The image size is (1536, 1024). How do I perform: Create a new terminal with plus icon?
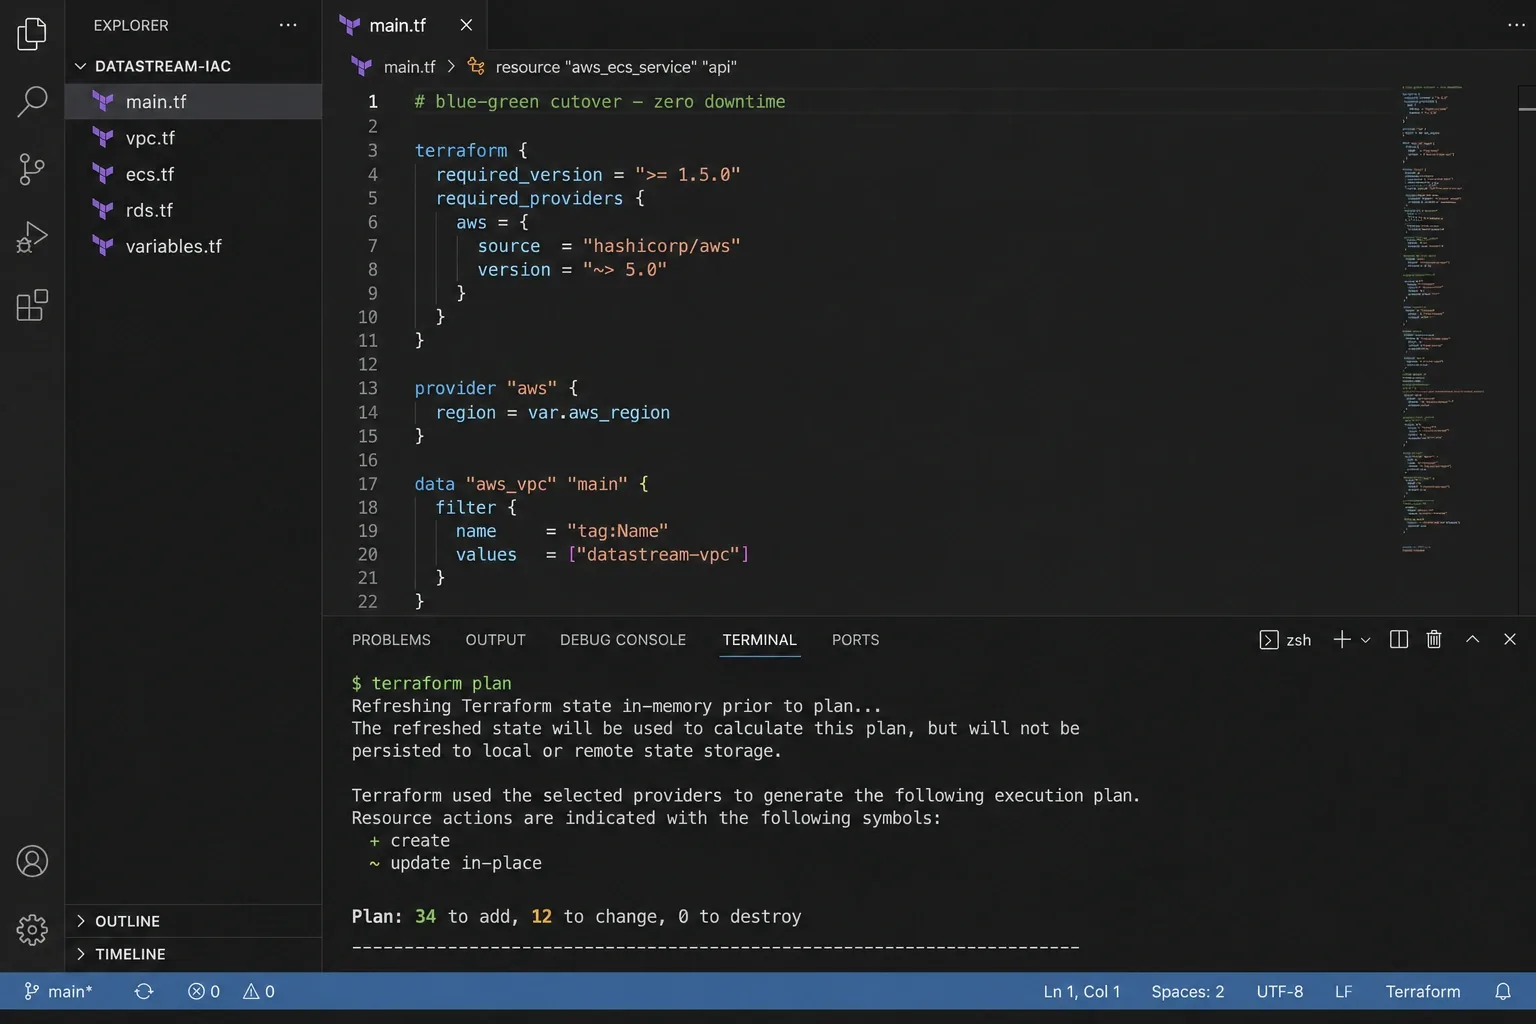tap(1342, 640)
